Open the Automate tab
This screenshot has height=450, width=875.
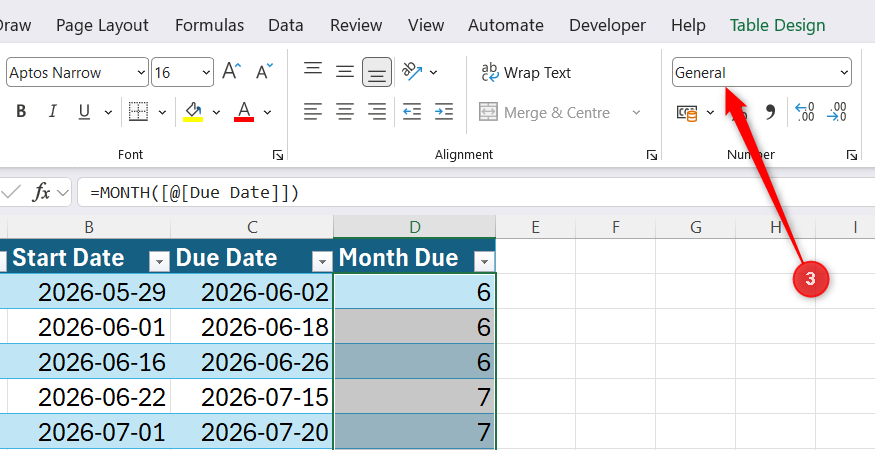pyautogui.click(x=506, y=25)
